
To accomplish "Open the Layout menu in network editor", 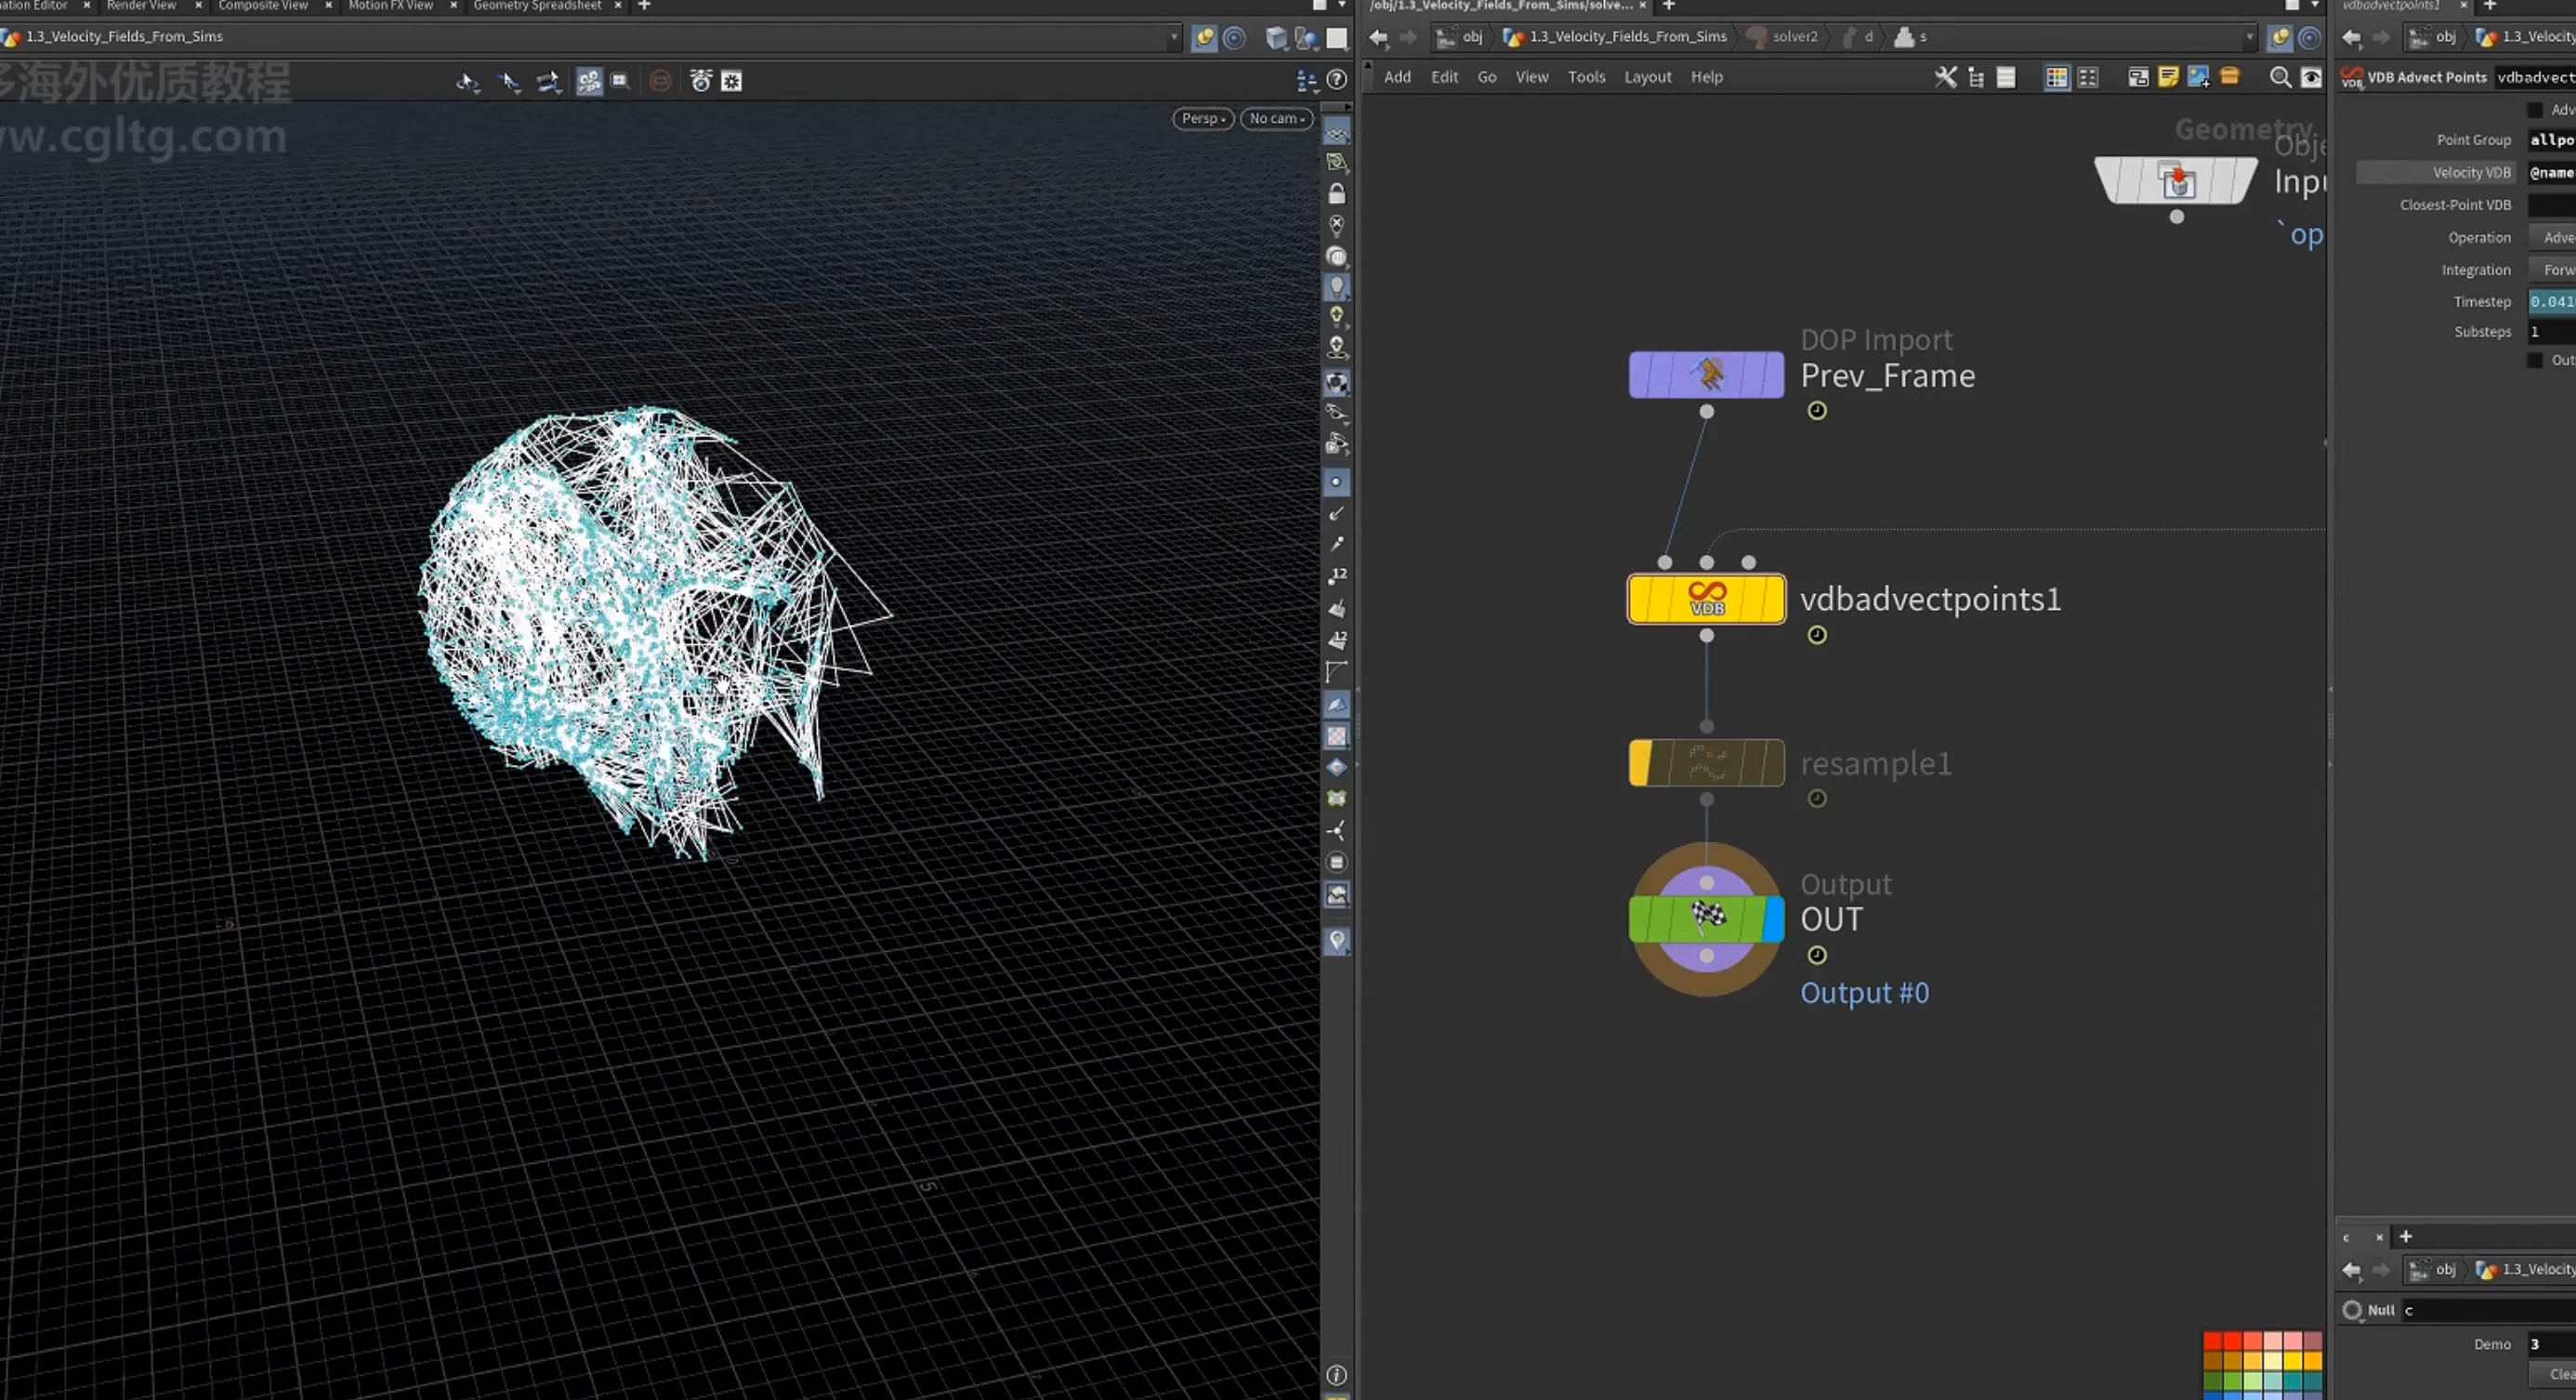I will [1647, 77].
